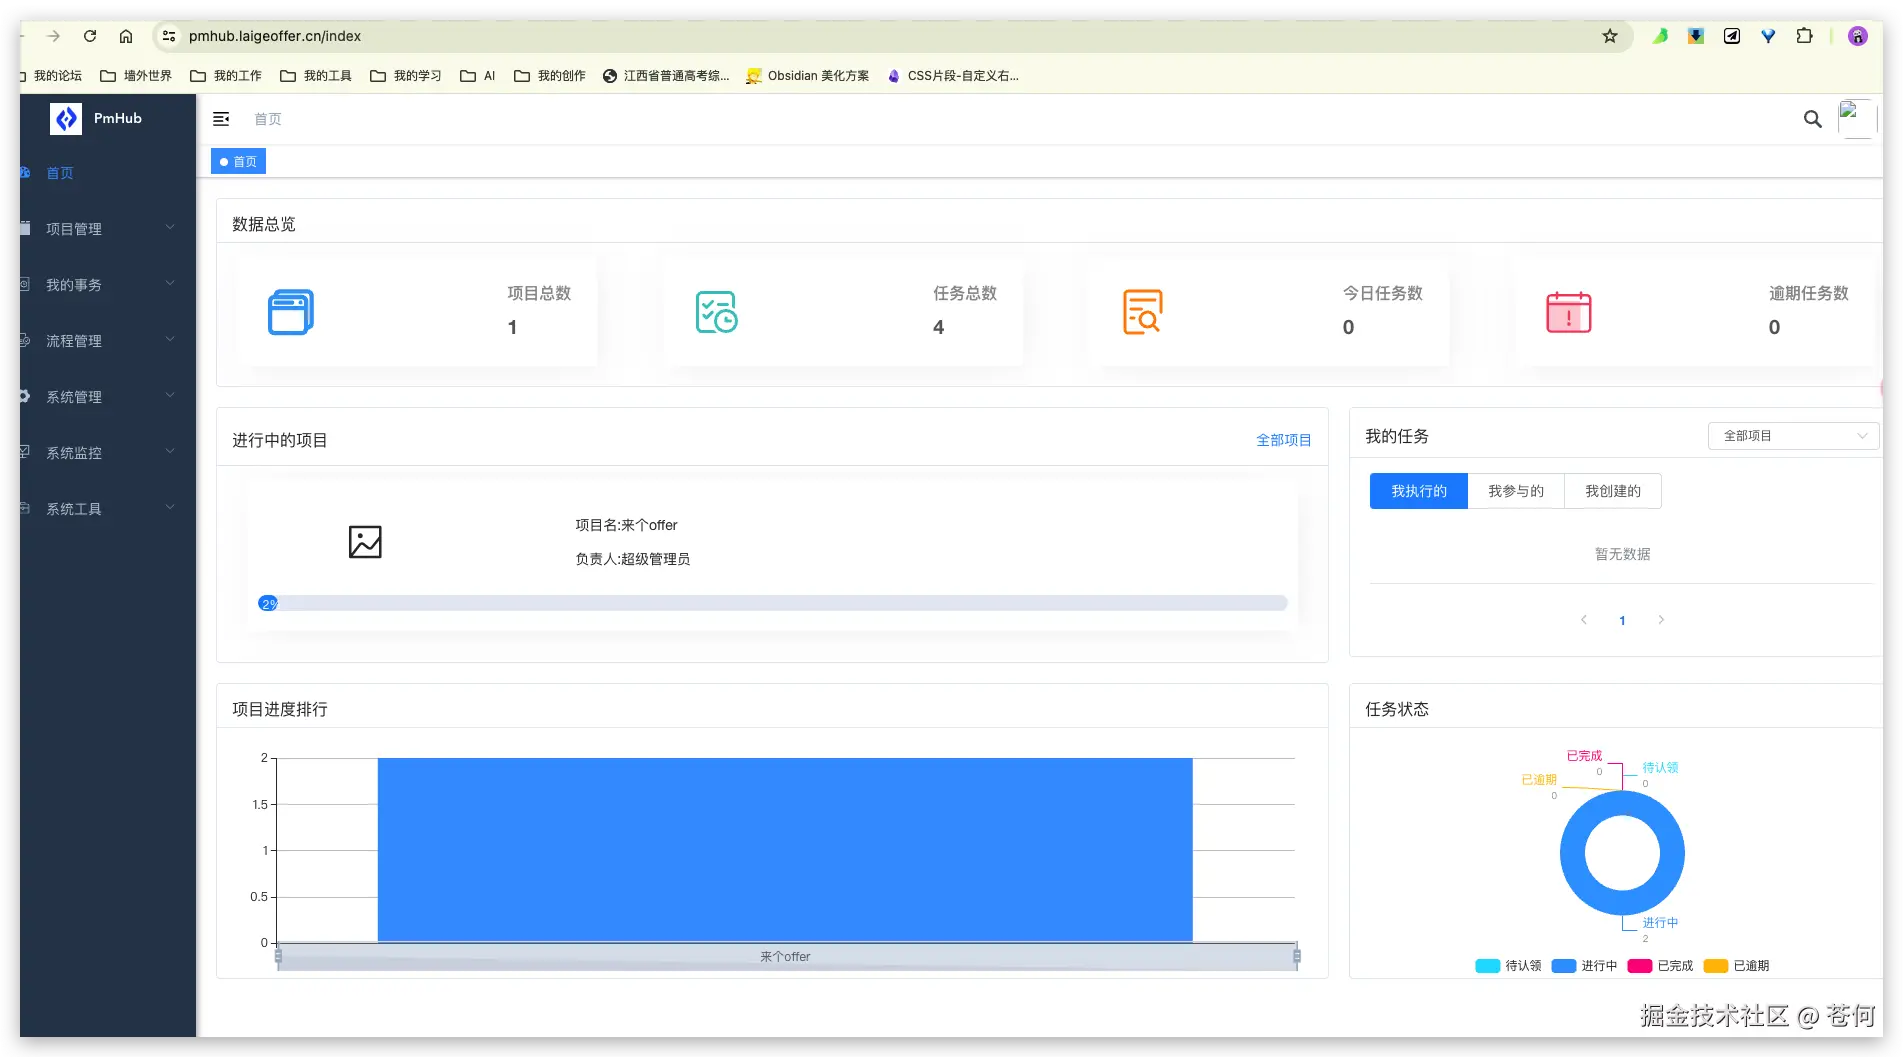Click the site info icon in address bar

click(169, 36)
